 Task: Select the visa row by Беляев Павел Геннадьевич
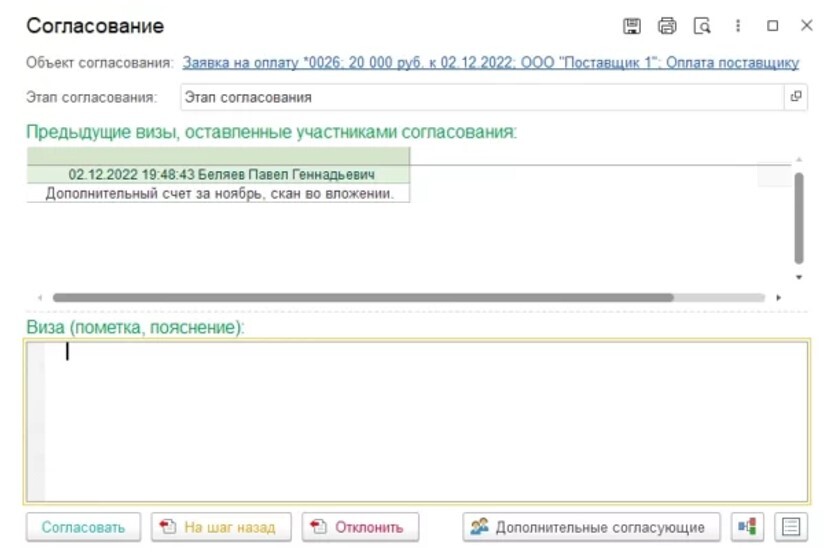(x=218, y=174)
